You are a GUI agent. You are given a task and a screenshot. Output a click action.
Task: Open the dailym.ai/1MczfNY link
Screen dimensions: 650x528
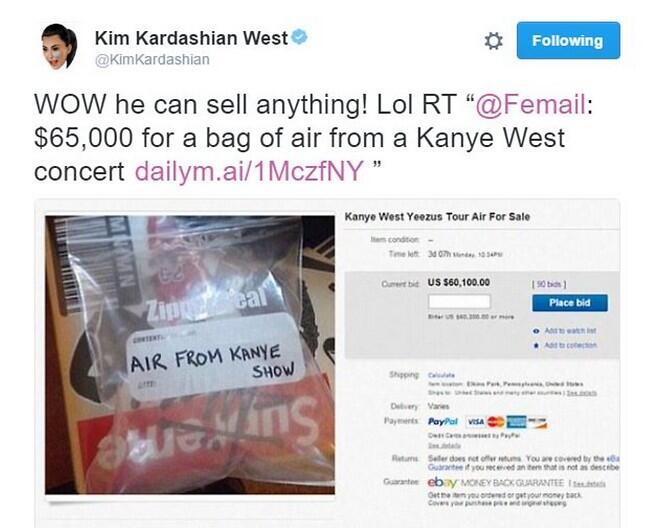click(250, 170)
